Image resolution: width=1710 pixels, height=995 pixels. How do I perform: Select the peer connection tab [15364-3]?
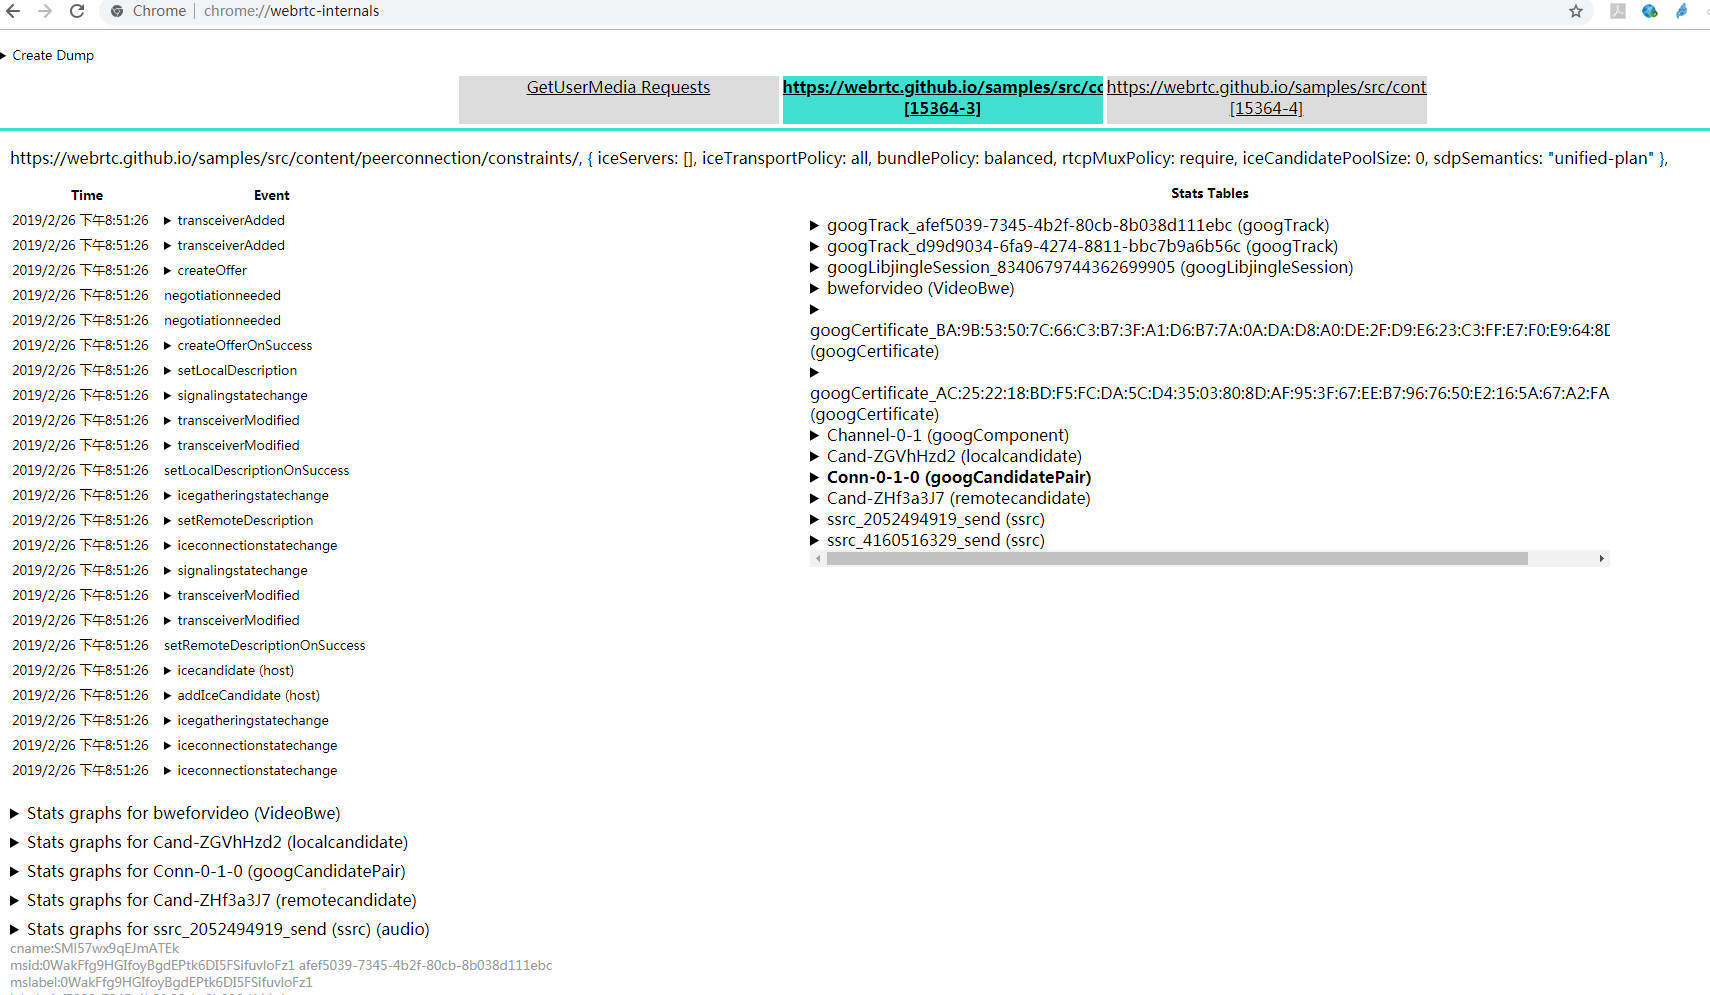tap(943, 99)
